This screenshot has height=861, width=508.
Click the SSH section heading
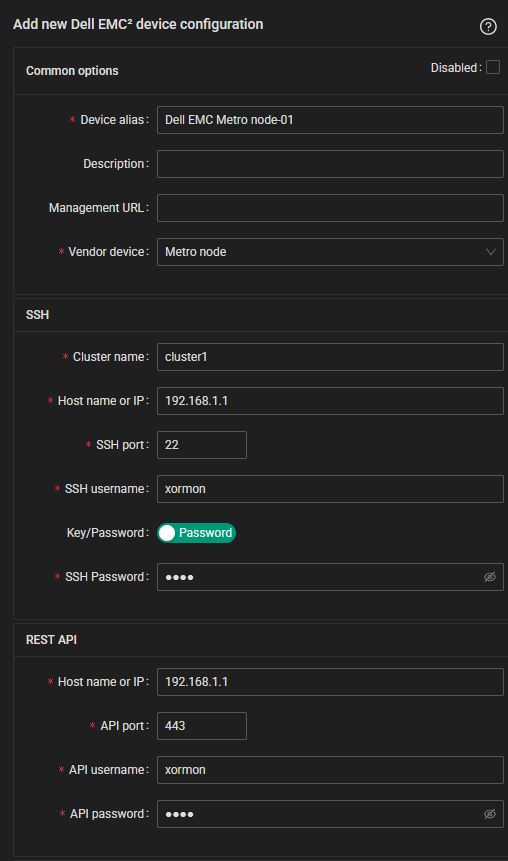37,315
